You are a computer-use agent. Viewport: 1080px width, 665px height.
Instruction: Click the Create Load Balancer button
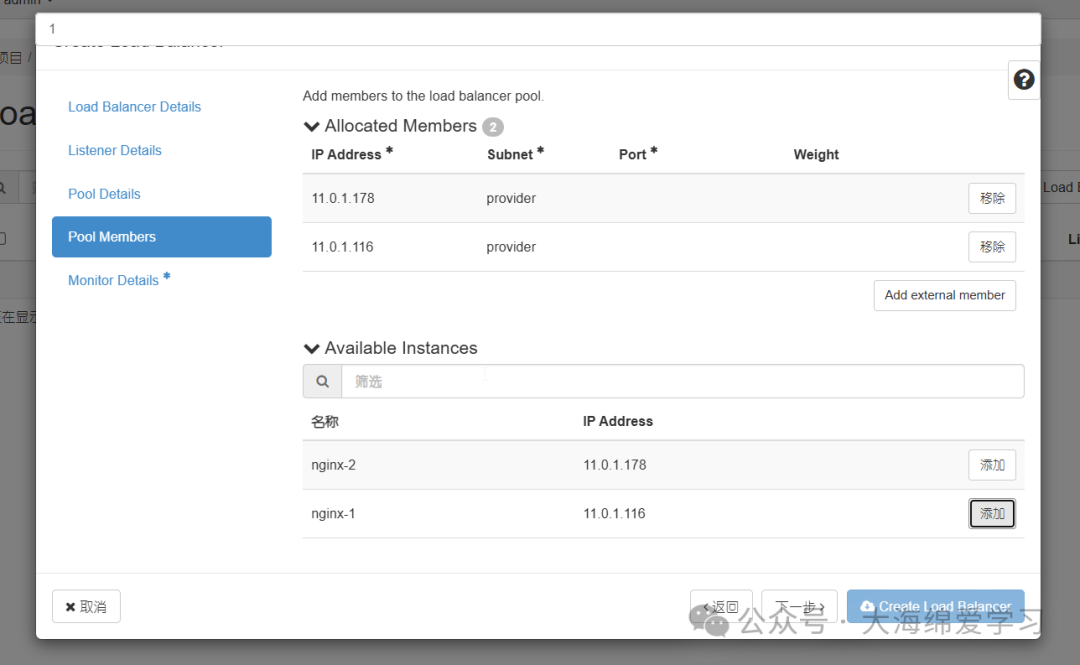point(935,607)
